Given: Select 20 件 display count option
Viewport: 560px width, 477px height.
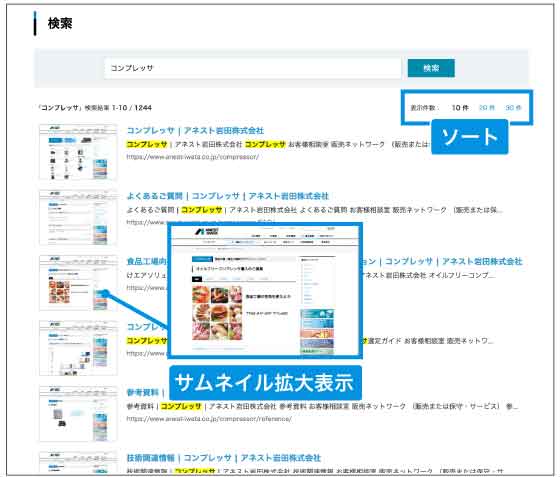Looking at the screenshot, I should tap(486, 107).
